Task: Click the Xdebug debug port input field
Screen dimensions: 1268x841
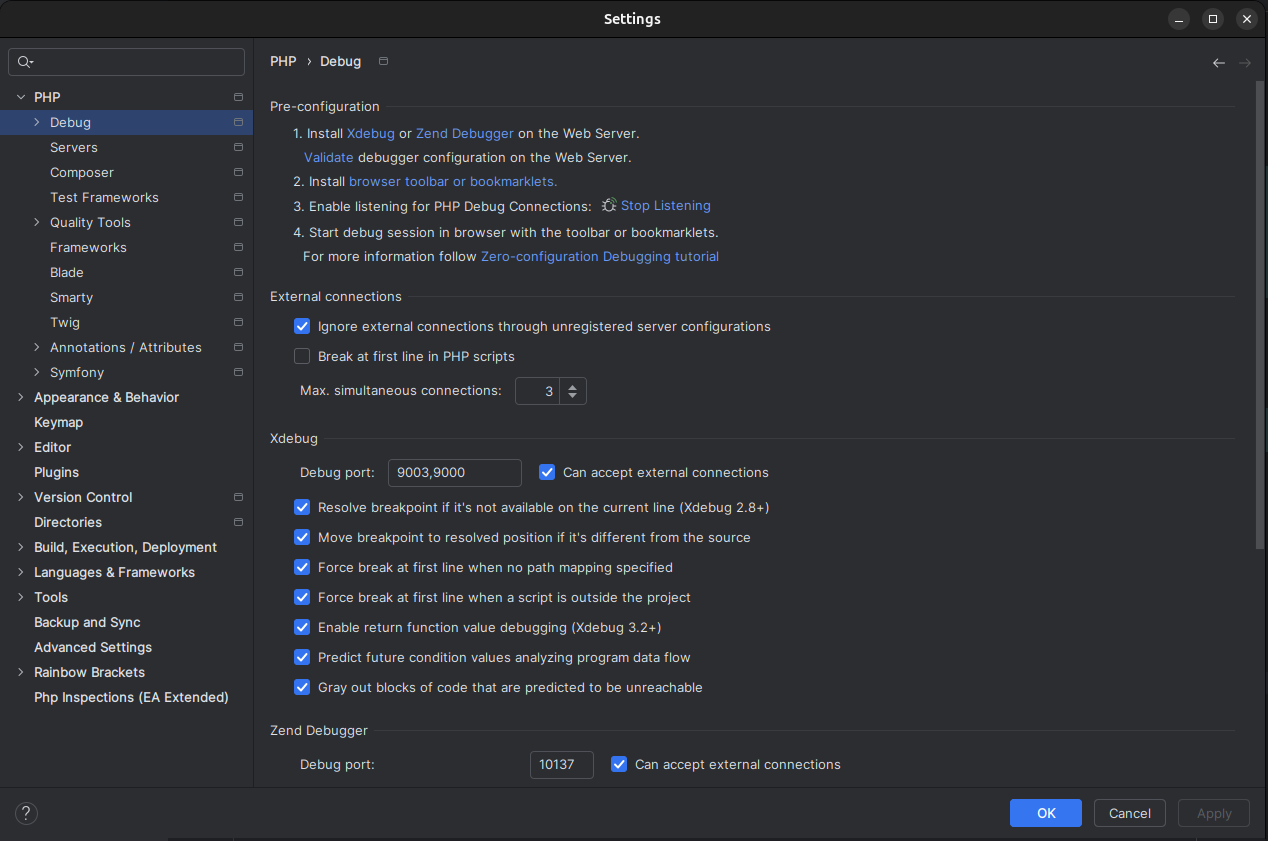Action: pos(454,472)
